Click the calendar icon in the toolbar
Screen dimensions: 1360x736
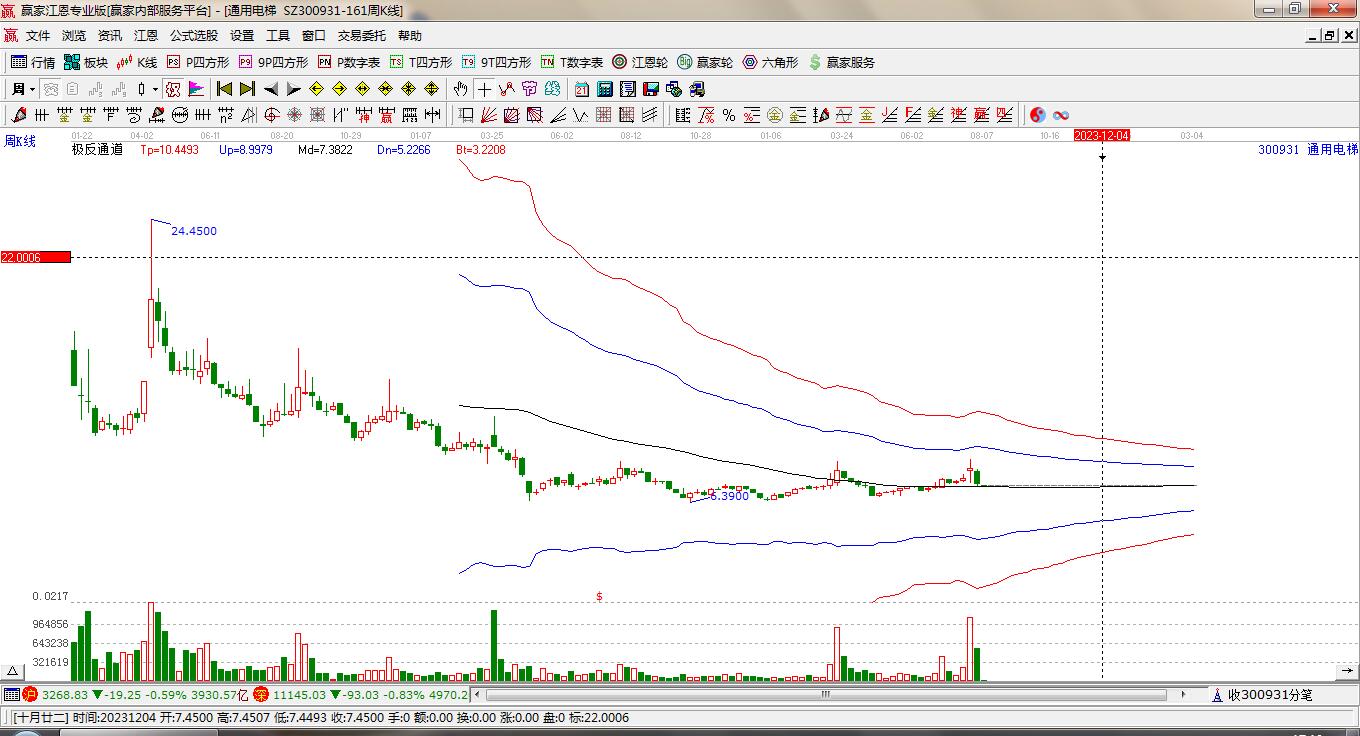click(x=581, y=89)
